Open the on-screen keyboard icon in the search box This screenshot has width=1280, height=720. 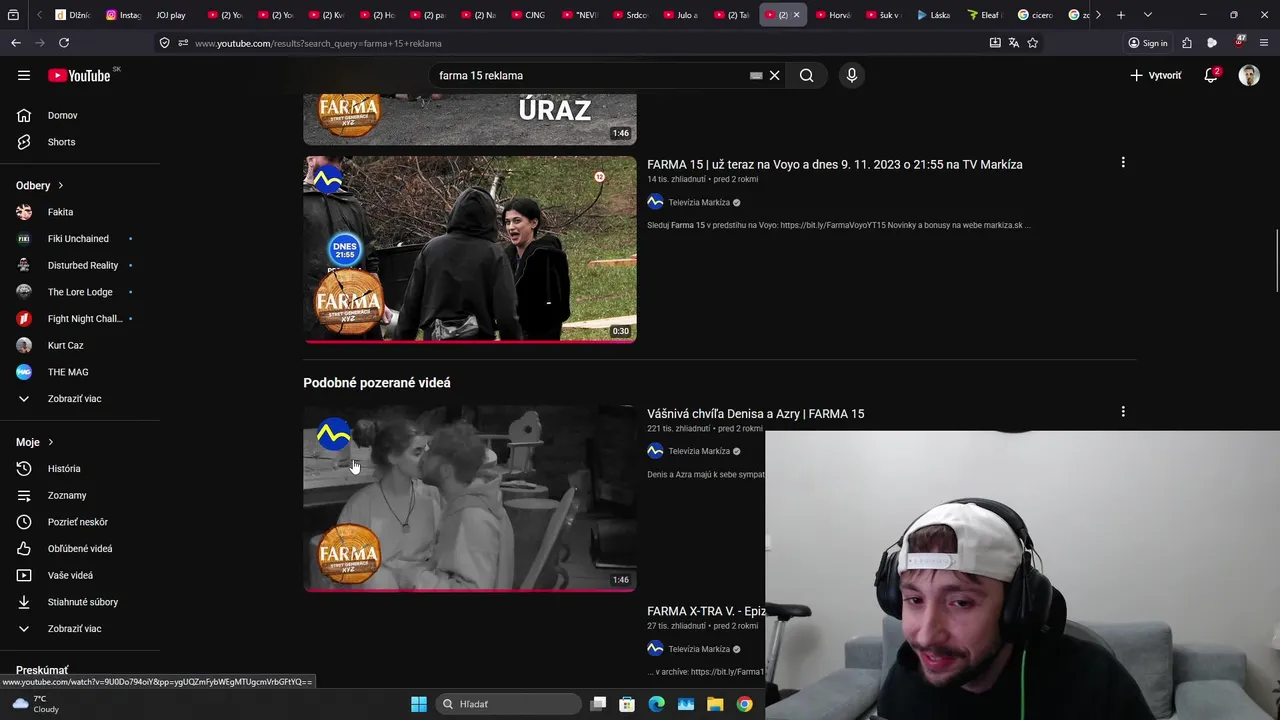click(x=756, y=75)
